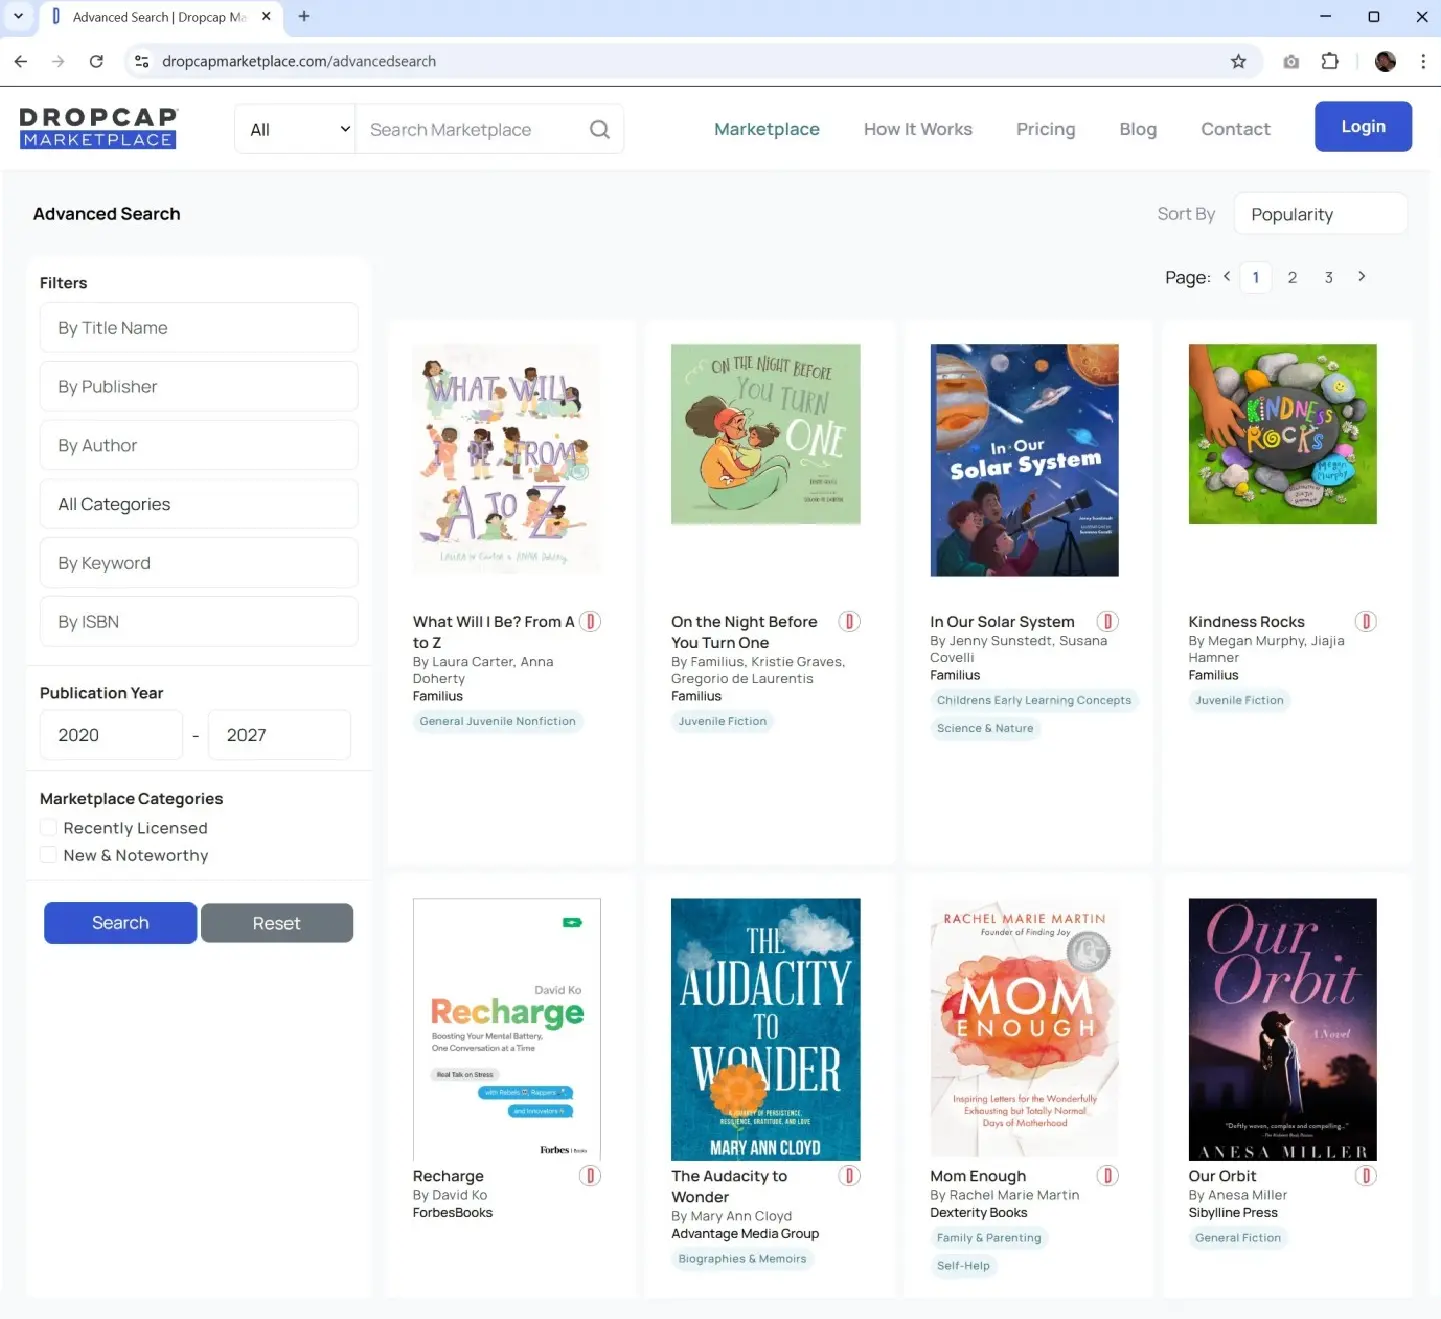This screenshot has width=1441, height=1319.
Task: Go to next results page arrow
Action: [1361, 277]
